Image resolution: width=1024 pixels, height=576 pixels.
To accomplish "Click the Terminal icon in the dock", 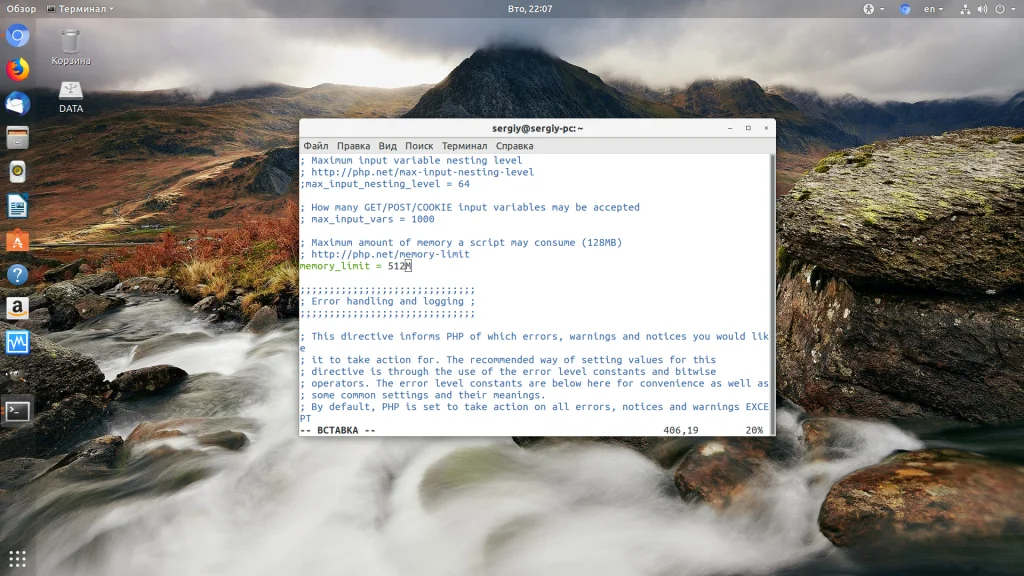I will point(18,411).
